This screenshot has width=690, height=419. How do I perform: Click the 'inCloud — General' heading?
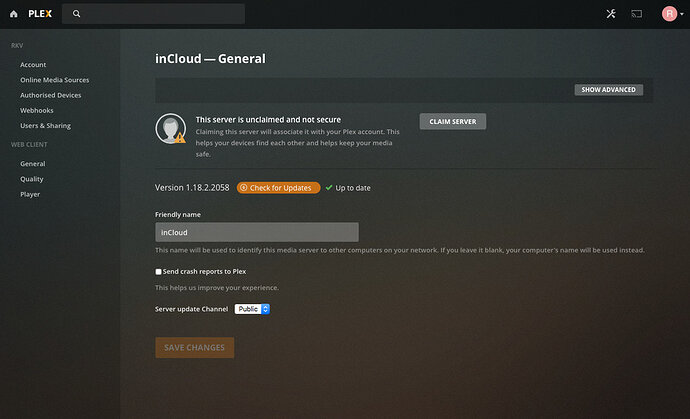pyautogui.click(x=210, y=59)
